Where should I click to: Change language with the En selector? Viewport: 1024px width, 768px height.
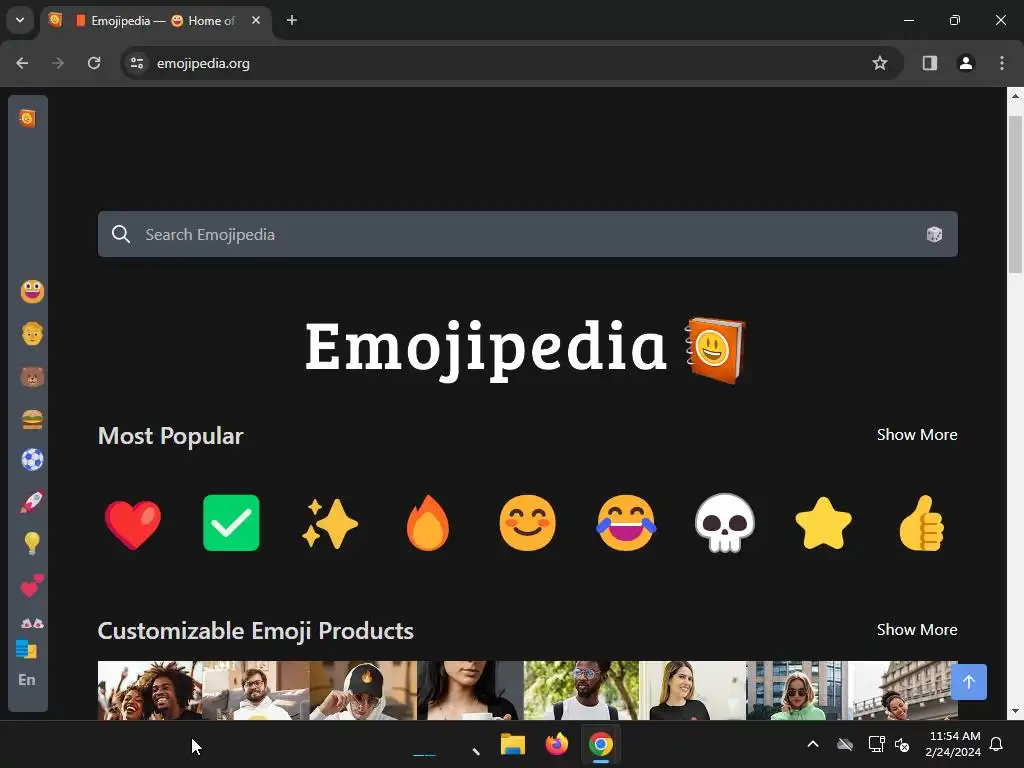click(x=27, y=680)
